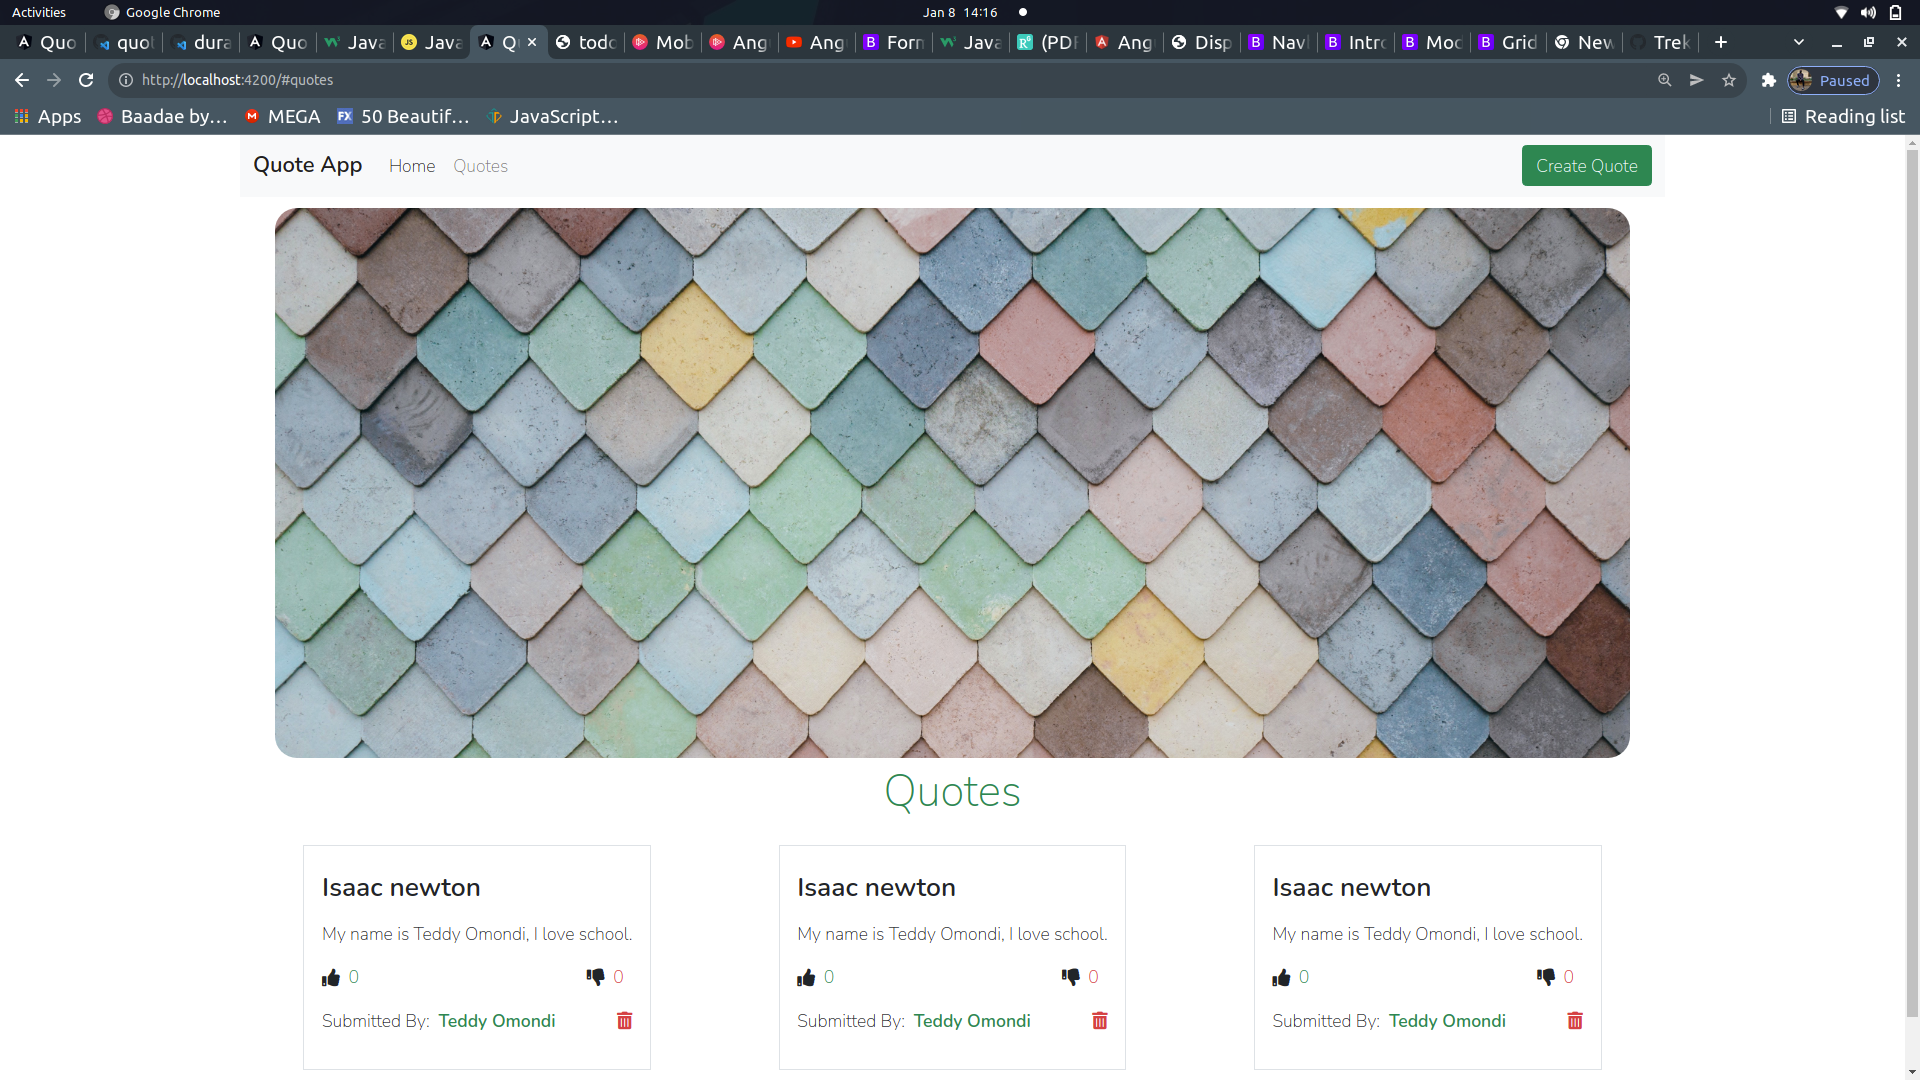This screenshot has height=1080, width=1920.
Task: Expand the tab search dropdown arrow
Action: tap(1798, 42)
